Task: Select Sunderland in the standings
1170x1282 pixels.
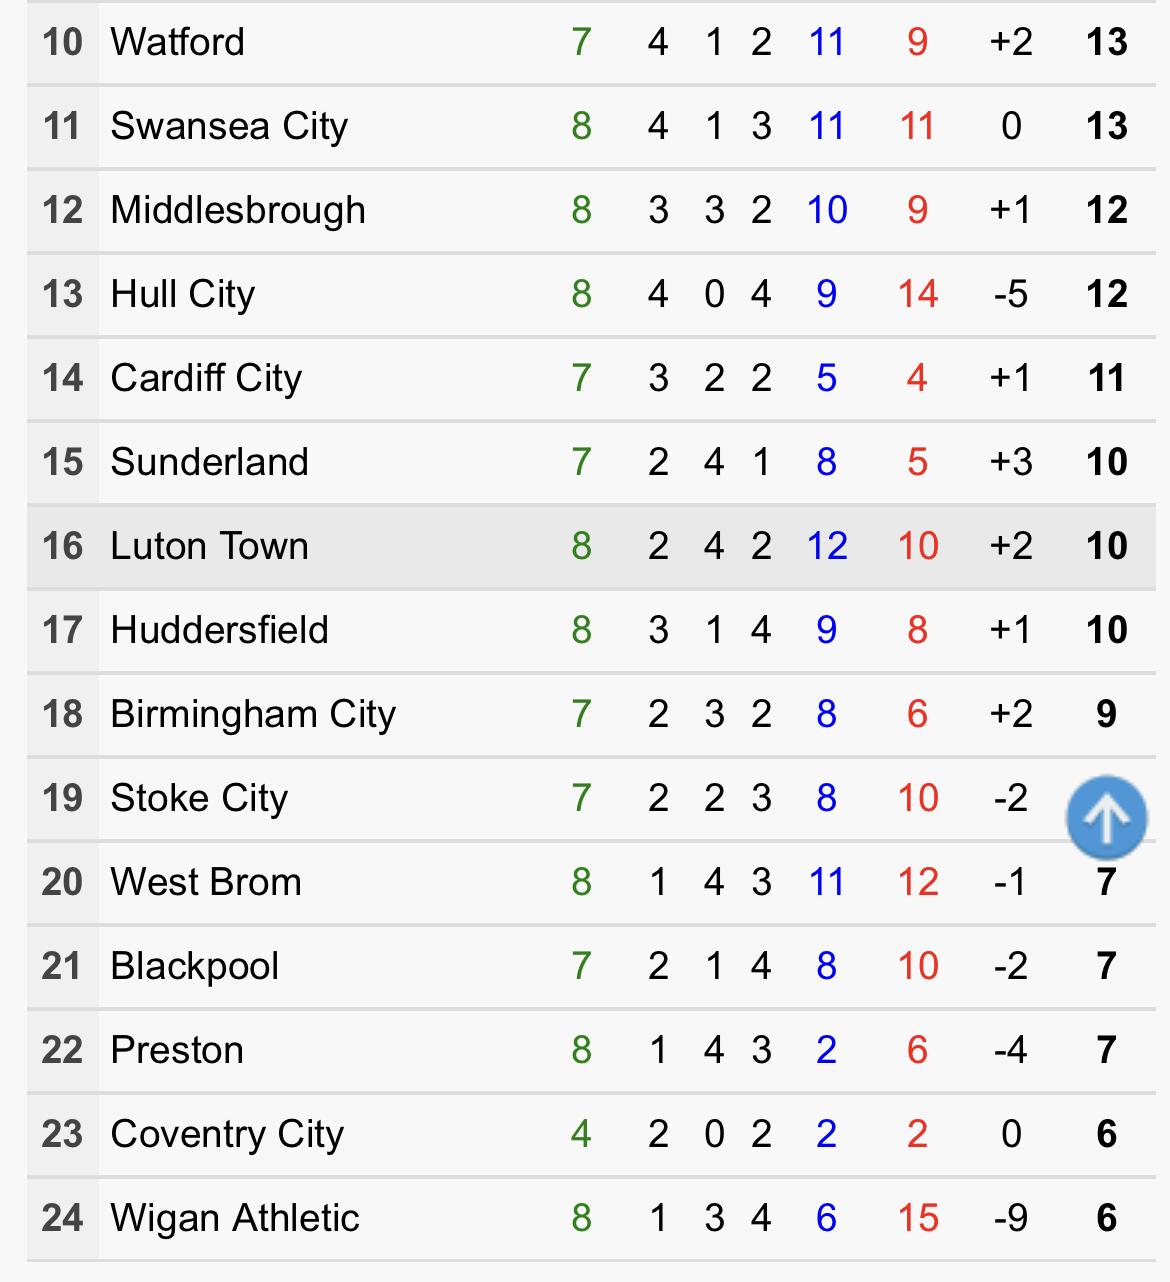Action: (x=209, y=462)
